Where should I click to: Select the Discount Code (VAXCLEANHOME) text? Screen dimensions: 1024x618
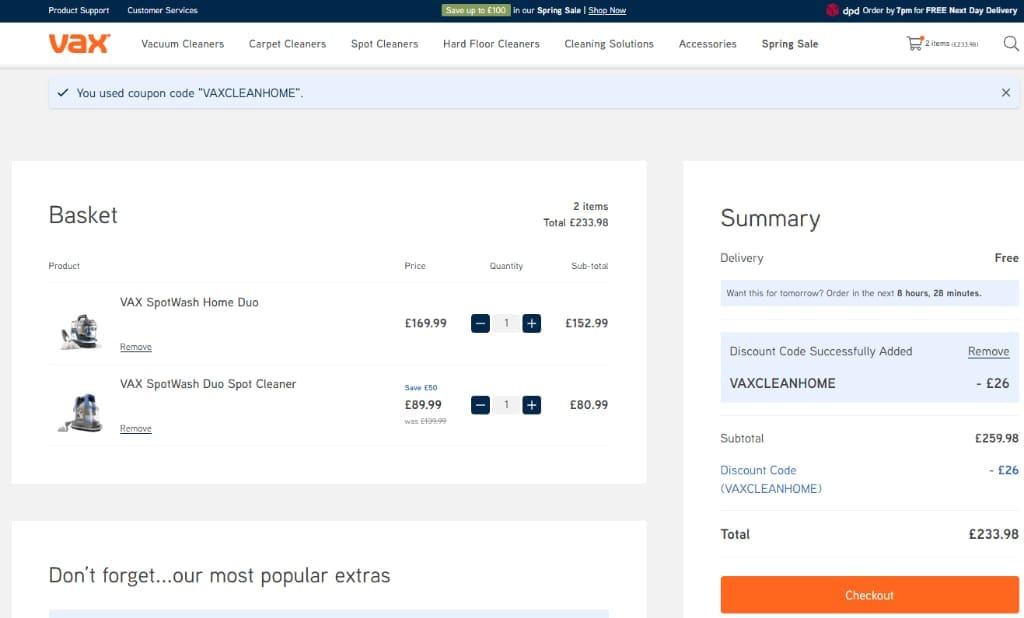click(x=771, y=480)
